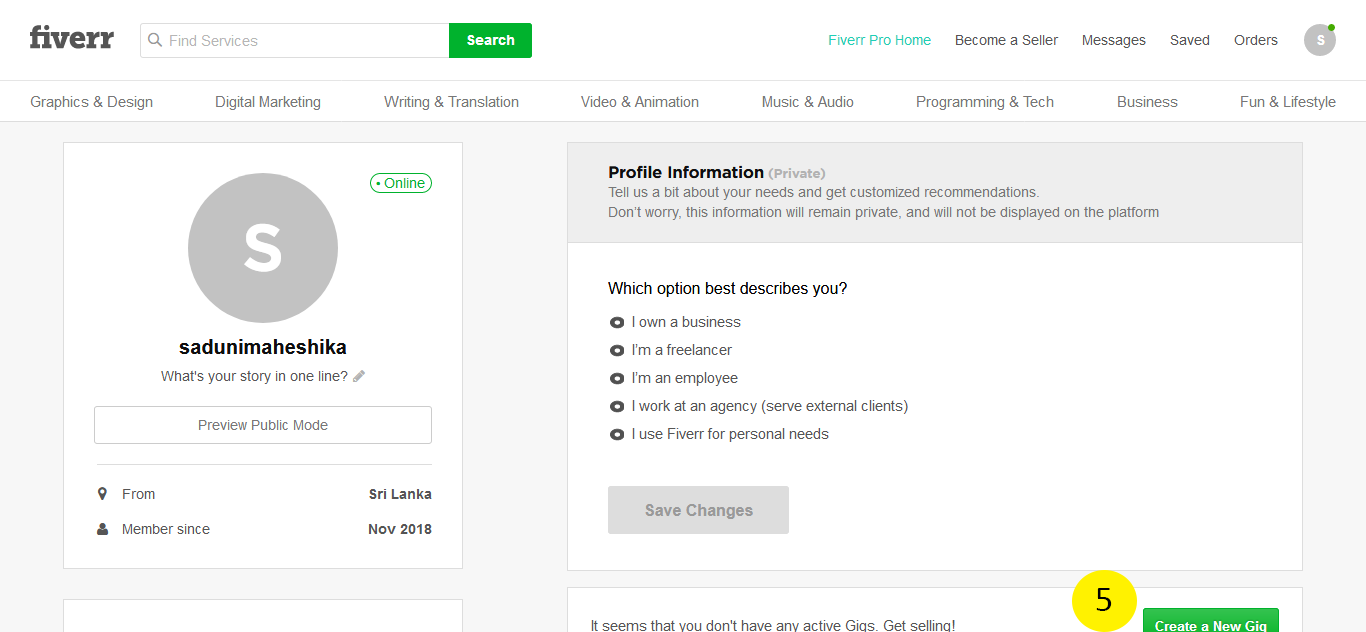
Task: Open the user avatar menu at top right
Action: coord(1320,40)
